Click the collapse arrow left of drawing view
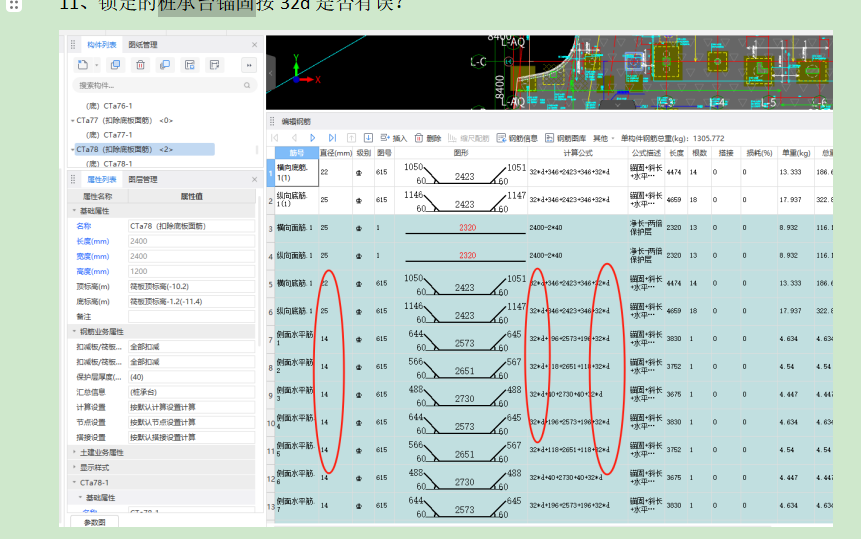This screenshot has width=861, height=539. pyautogui.click(x=270, y=72)
